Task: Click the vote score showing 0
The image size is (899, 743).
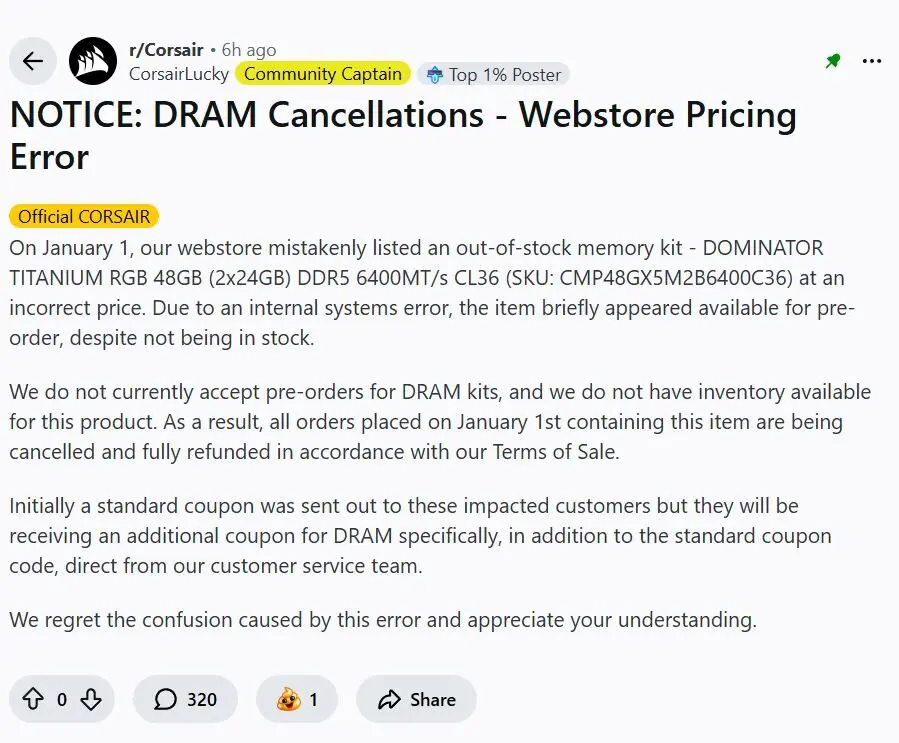Action: click(62, 699)
